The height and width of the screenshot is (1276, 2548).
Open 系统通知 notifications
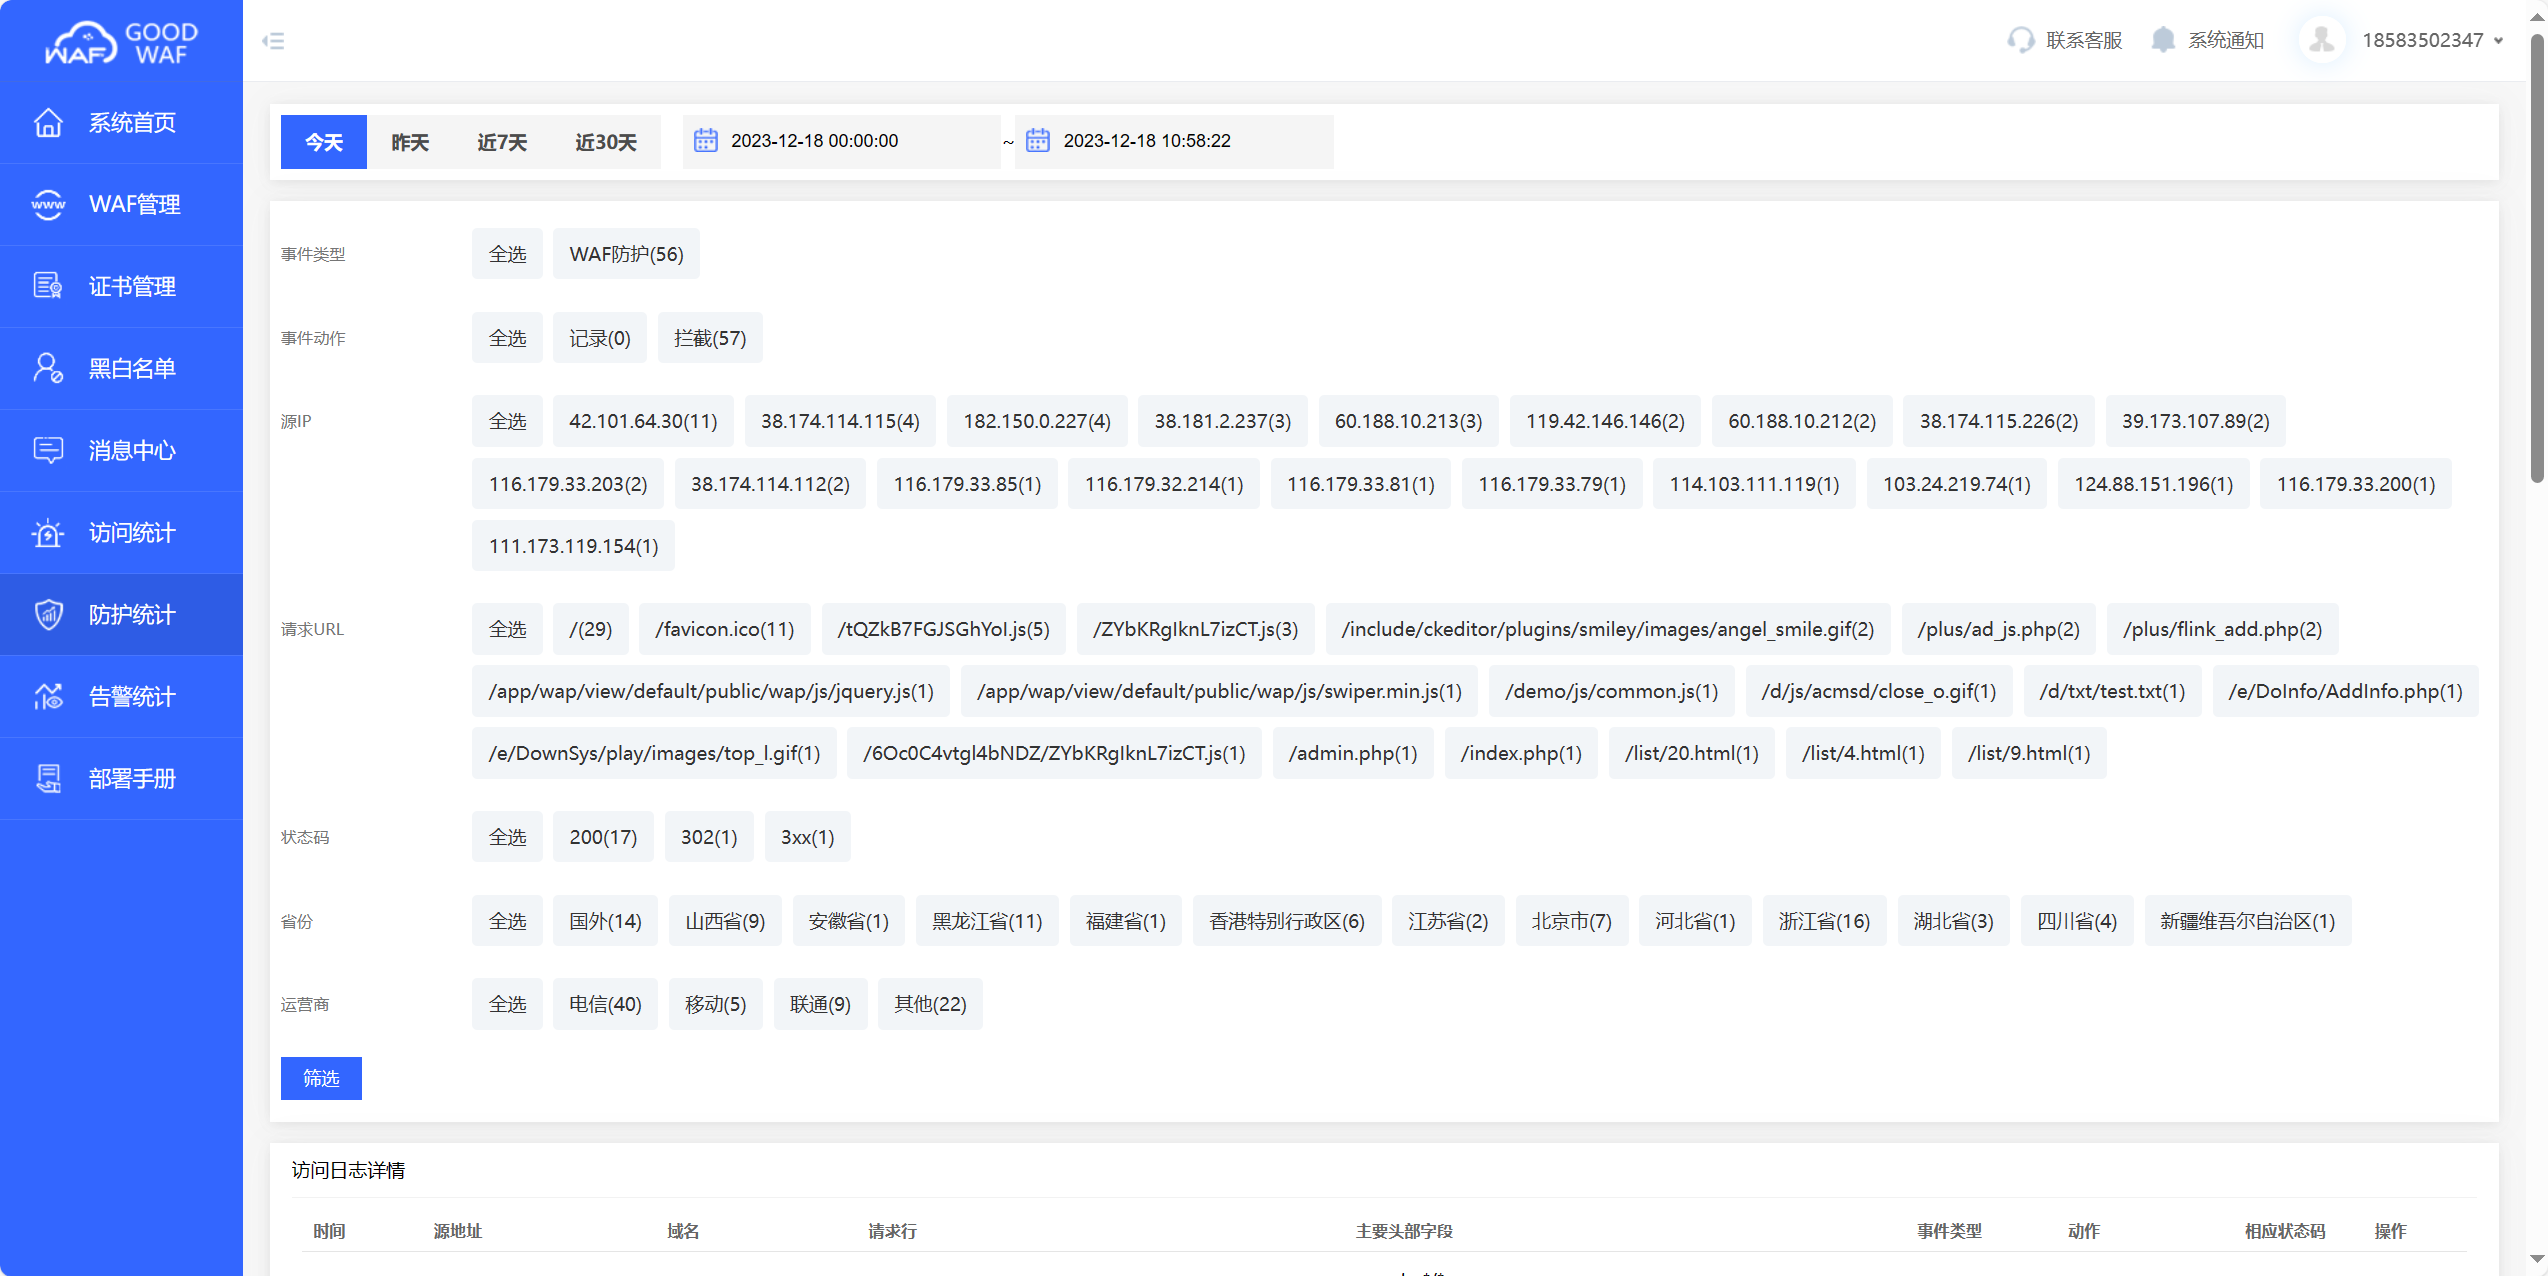click(x=2208, y=39)
